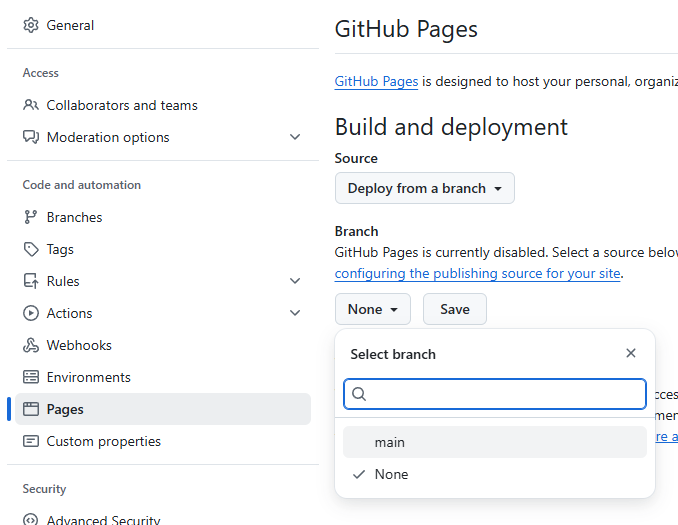Viewport: 678px width, 525px height.
Task: Click the Collaborators and teams people icon
Action: pos(31,105)
